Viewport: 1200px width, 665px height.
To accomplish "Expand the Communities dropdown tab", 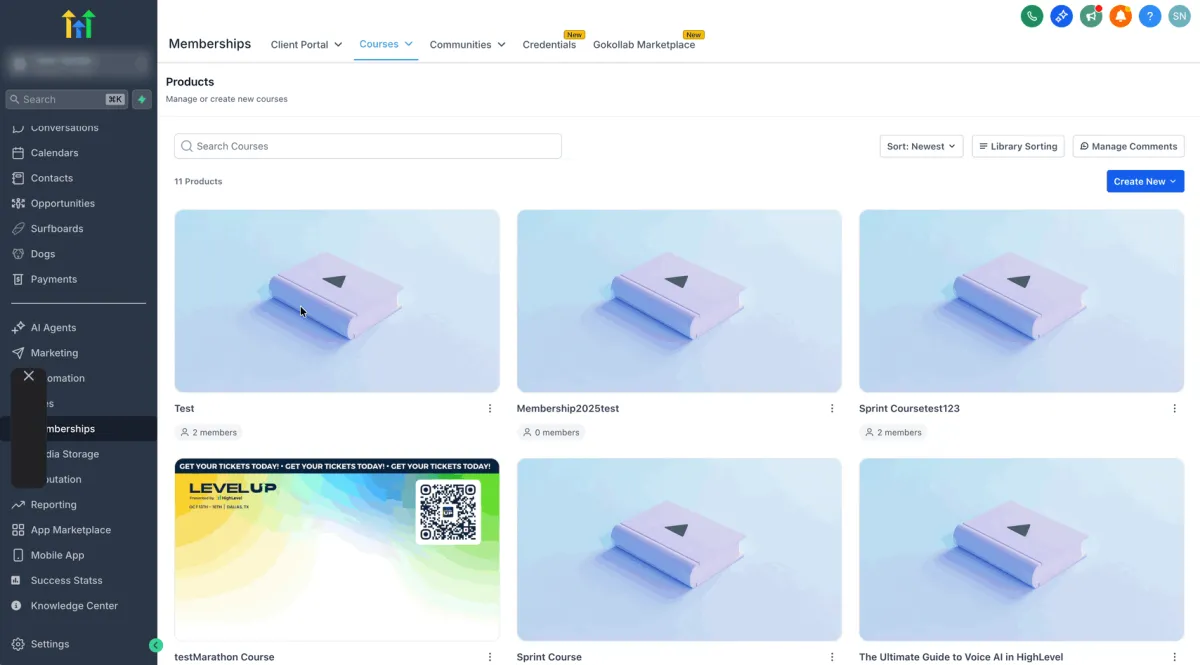I will (467, 44).
